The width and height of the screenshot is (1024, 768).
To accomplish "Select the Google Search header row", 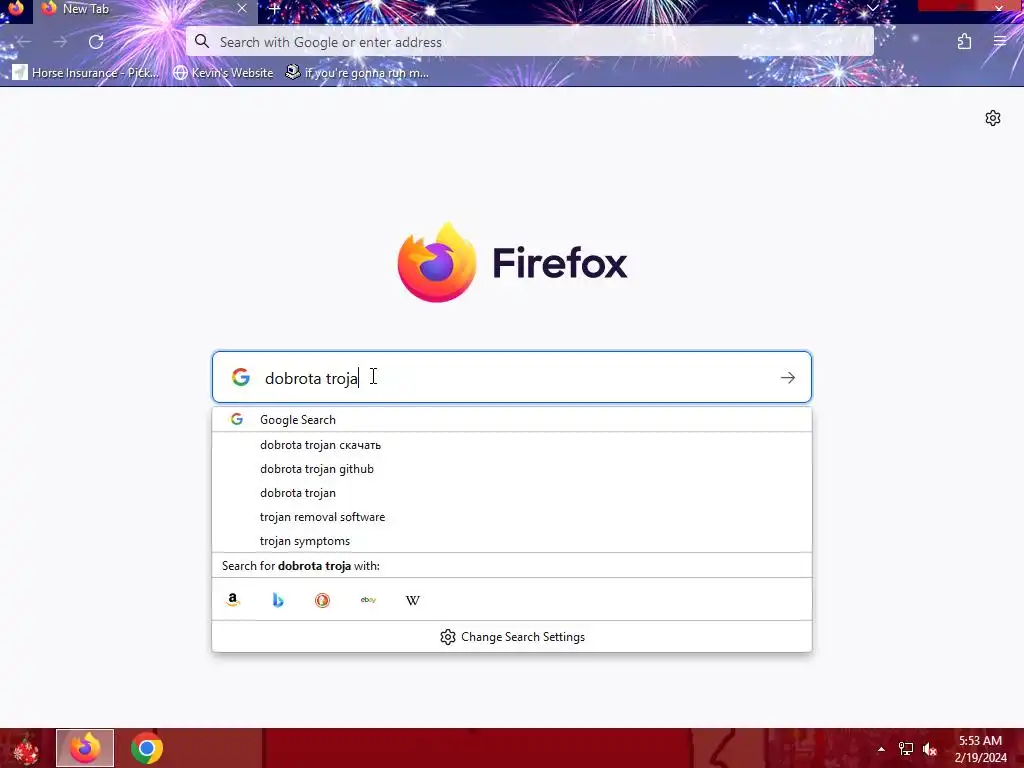I will 511,420.
